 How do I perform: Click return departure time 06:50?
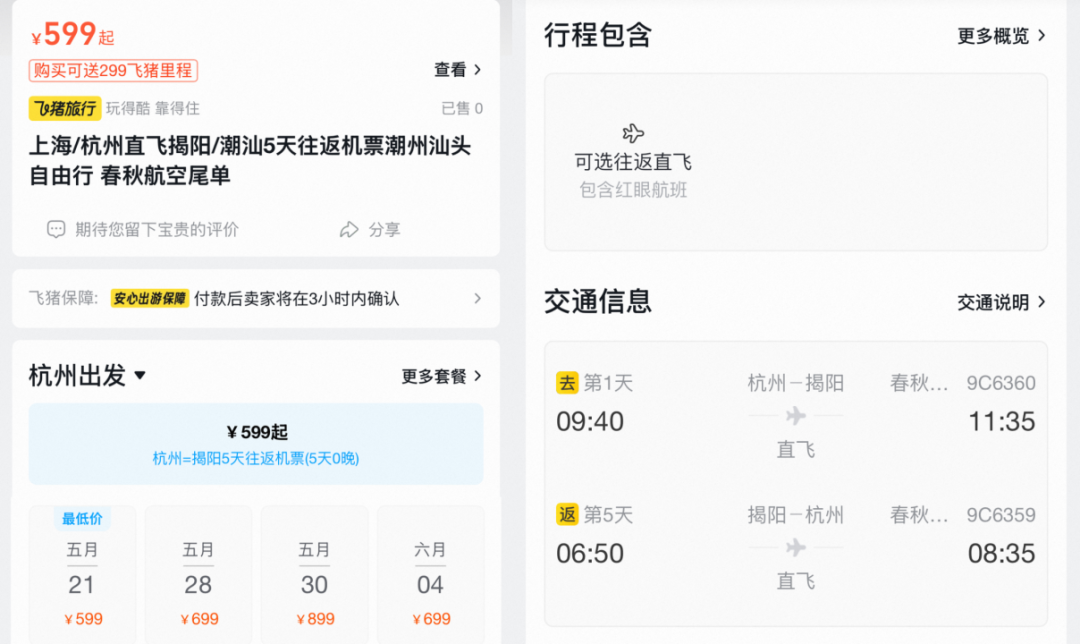[x=590, y=554]
